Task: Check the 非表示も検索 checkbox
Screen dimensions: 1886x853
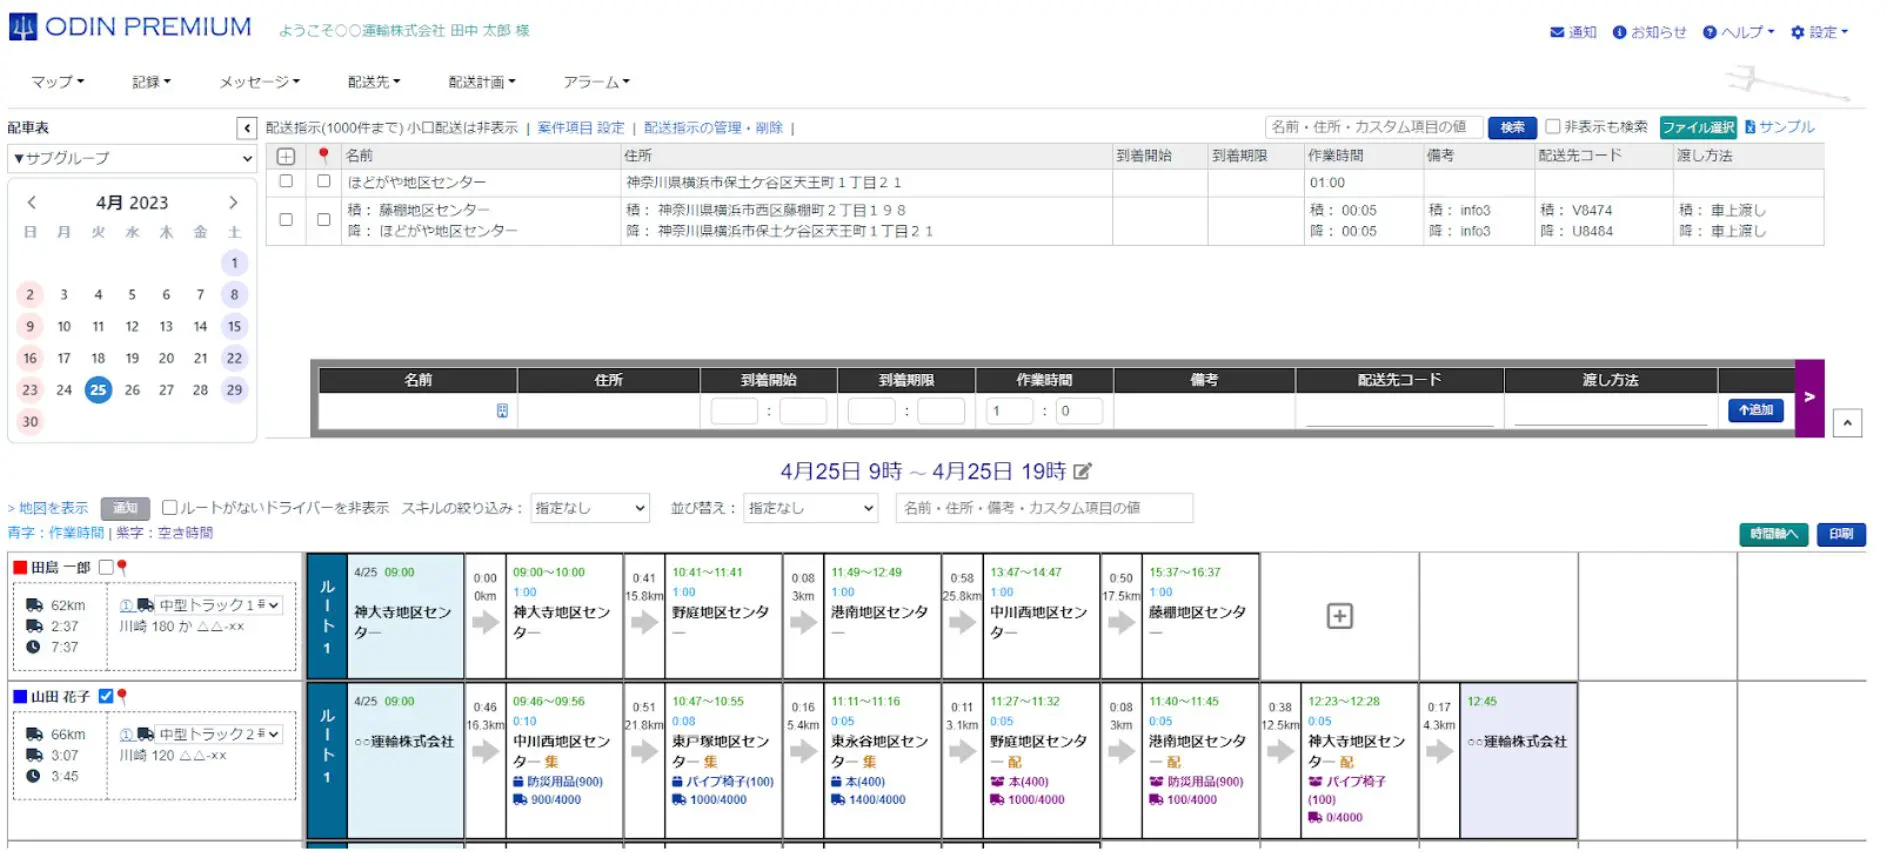Action: (1553, 127)
